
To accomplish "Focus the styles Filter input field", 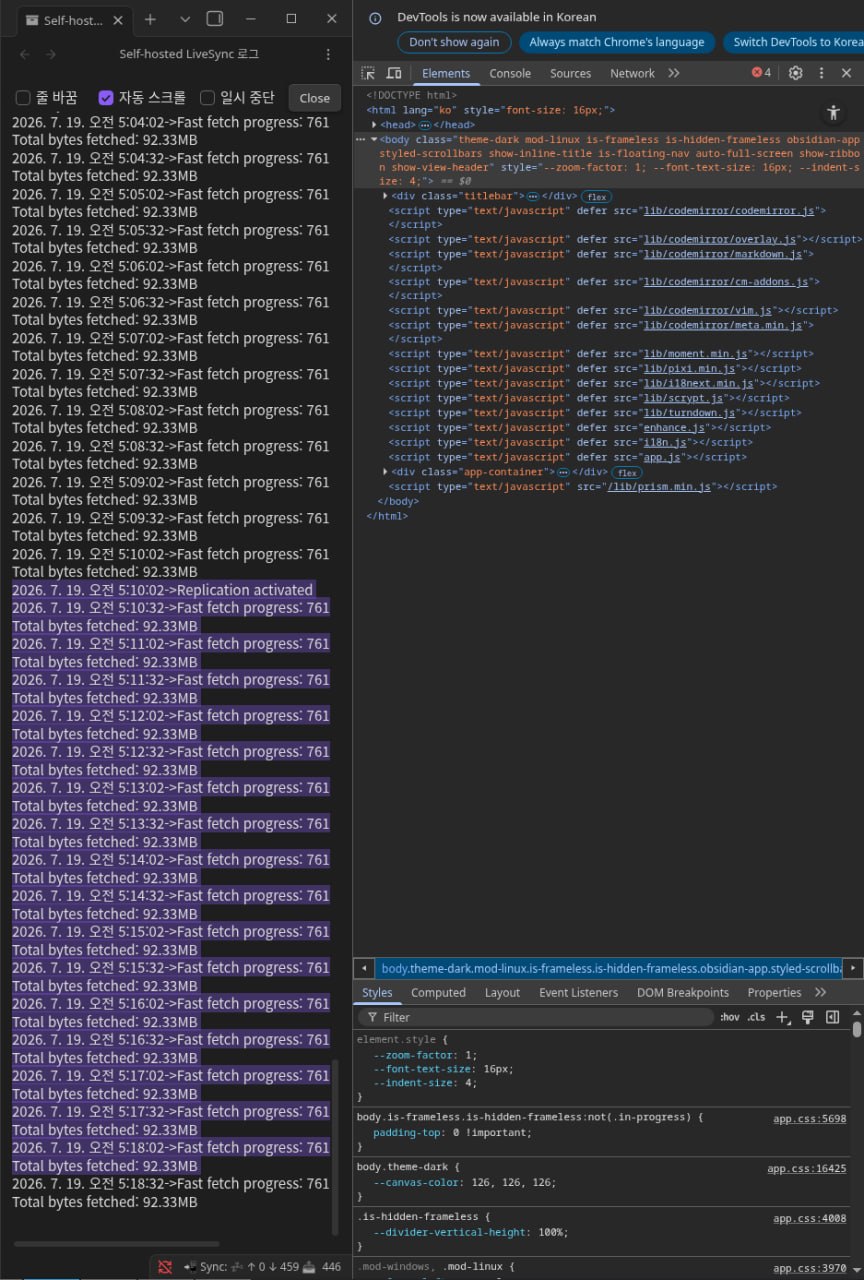I will [535, 1017].
